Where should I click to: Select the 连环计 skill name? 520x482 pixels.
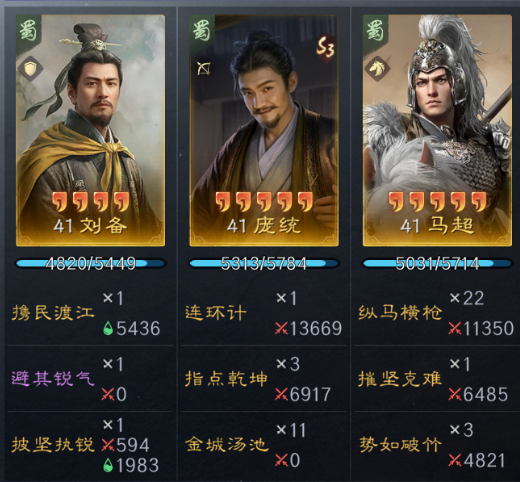pyautogui.click(x=216, y=313)
